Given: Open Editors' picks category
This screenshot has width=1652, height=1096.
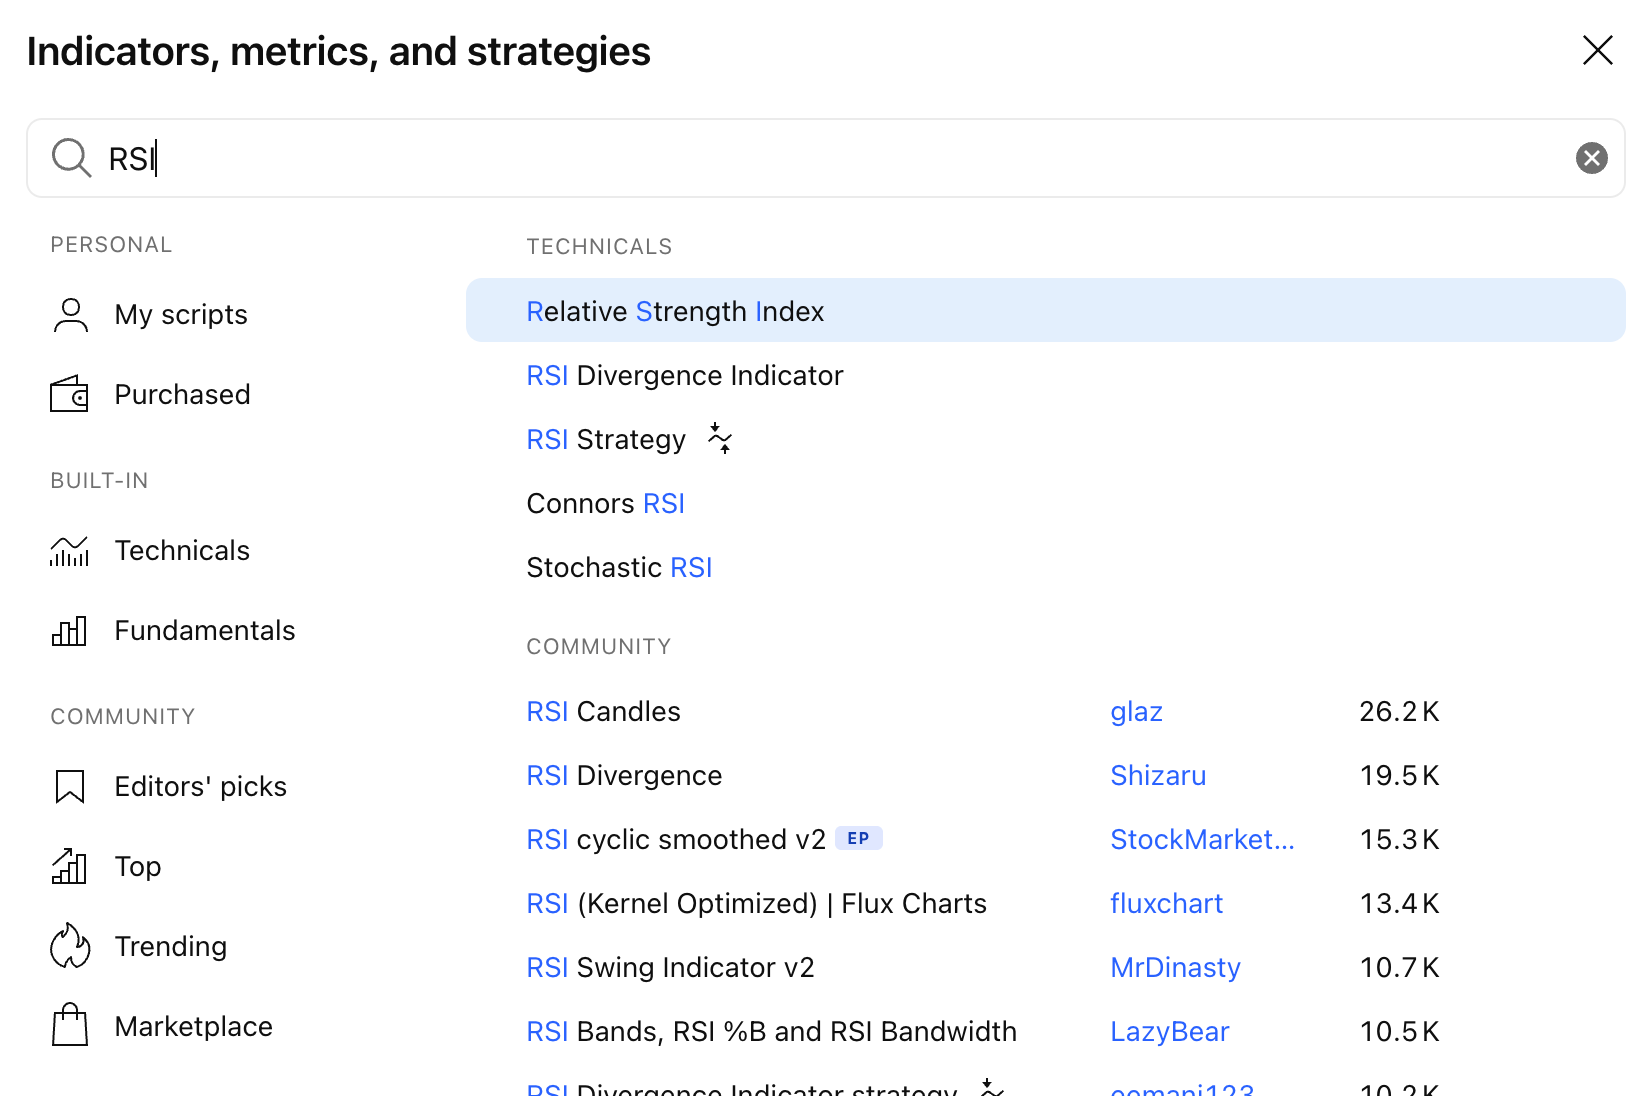Looking at the screenshot, I should tap(200, 786).
